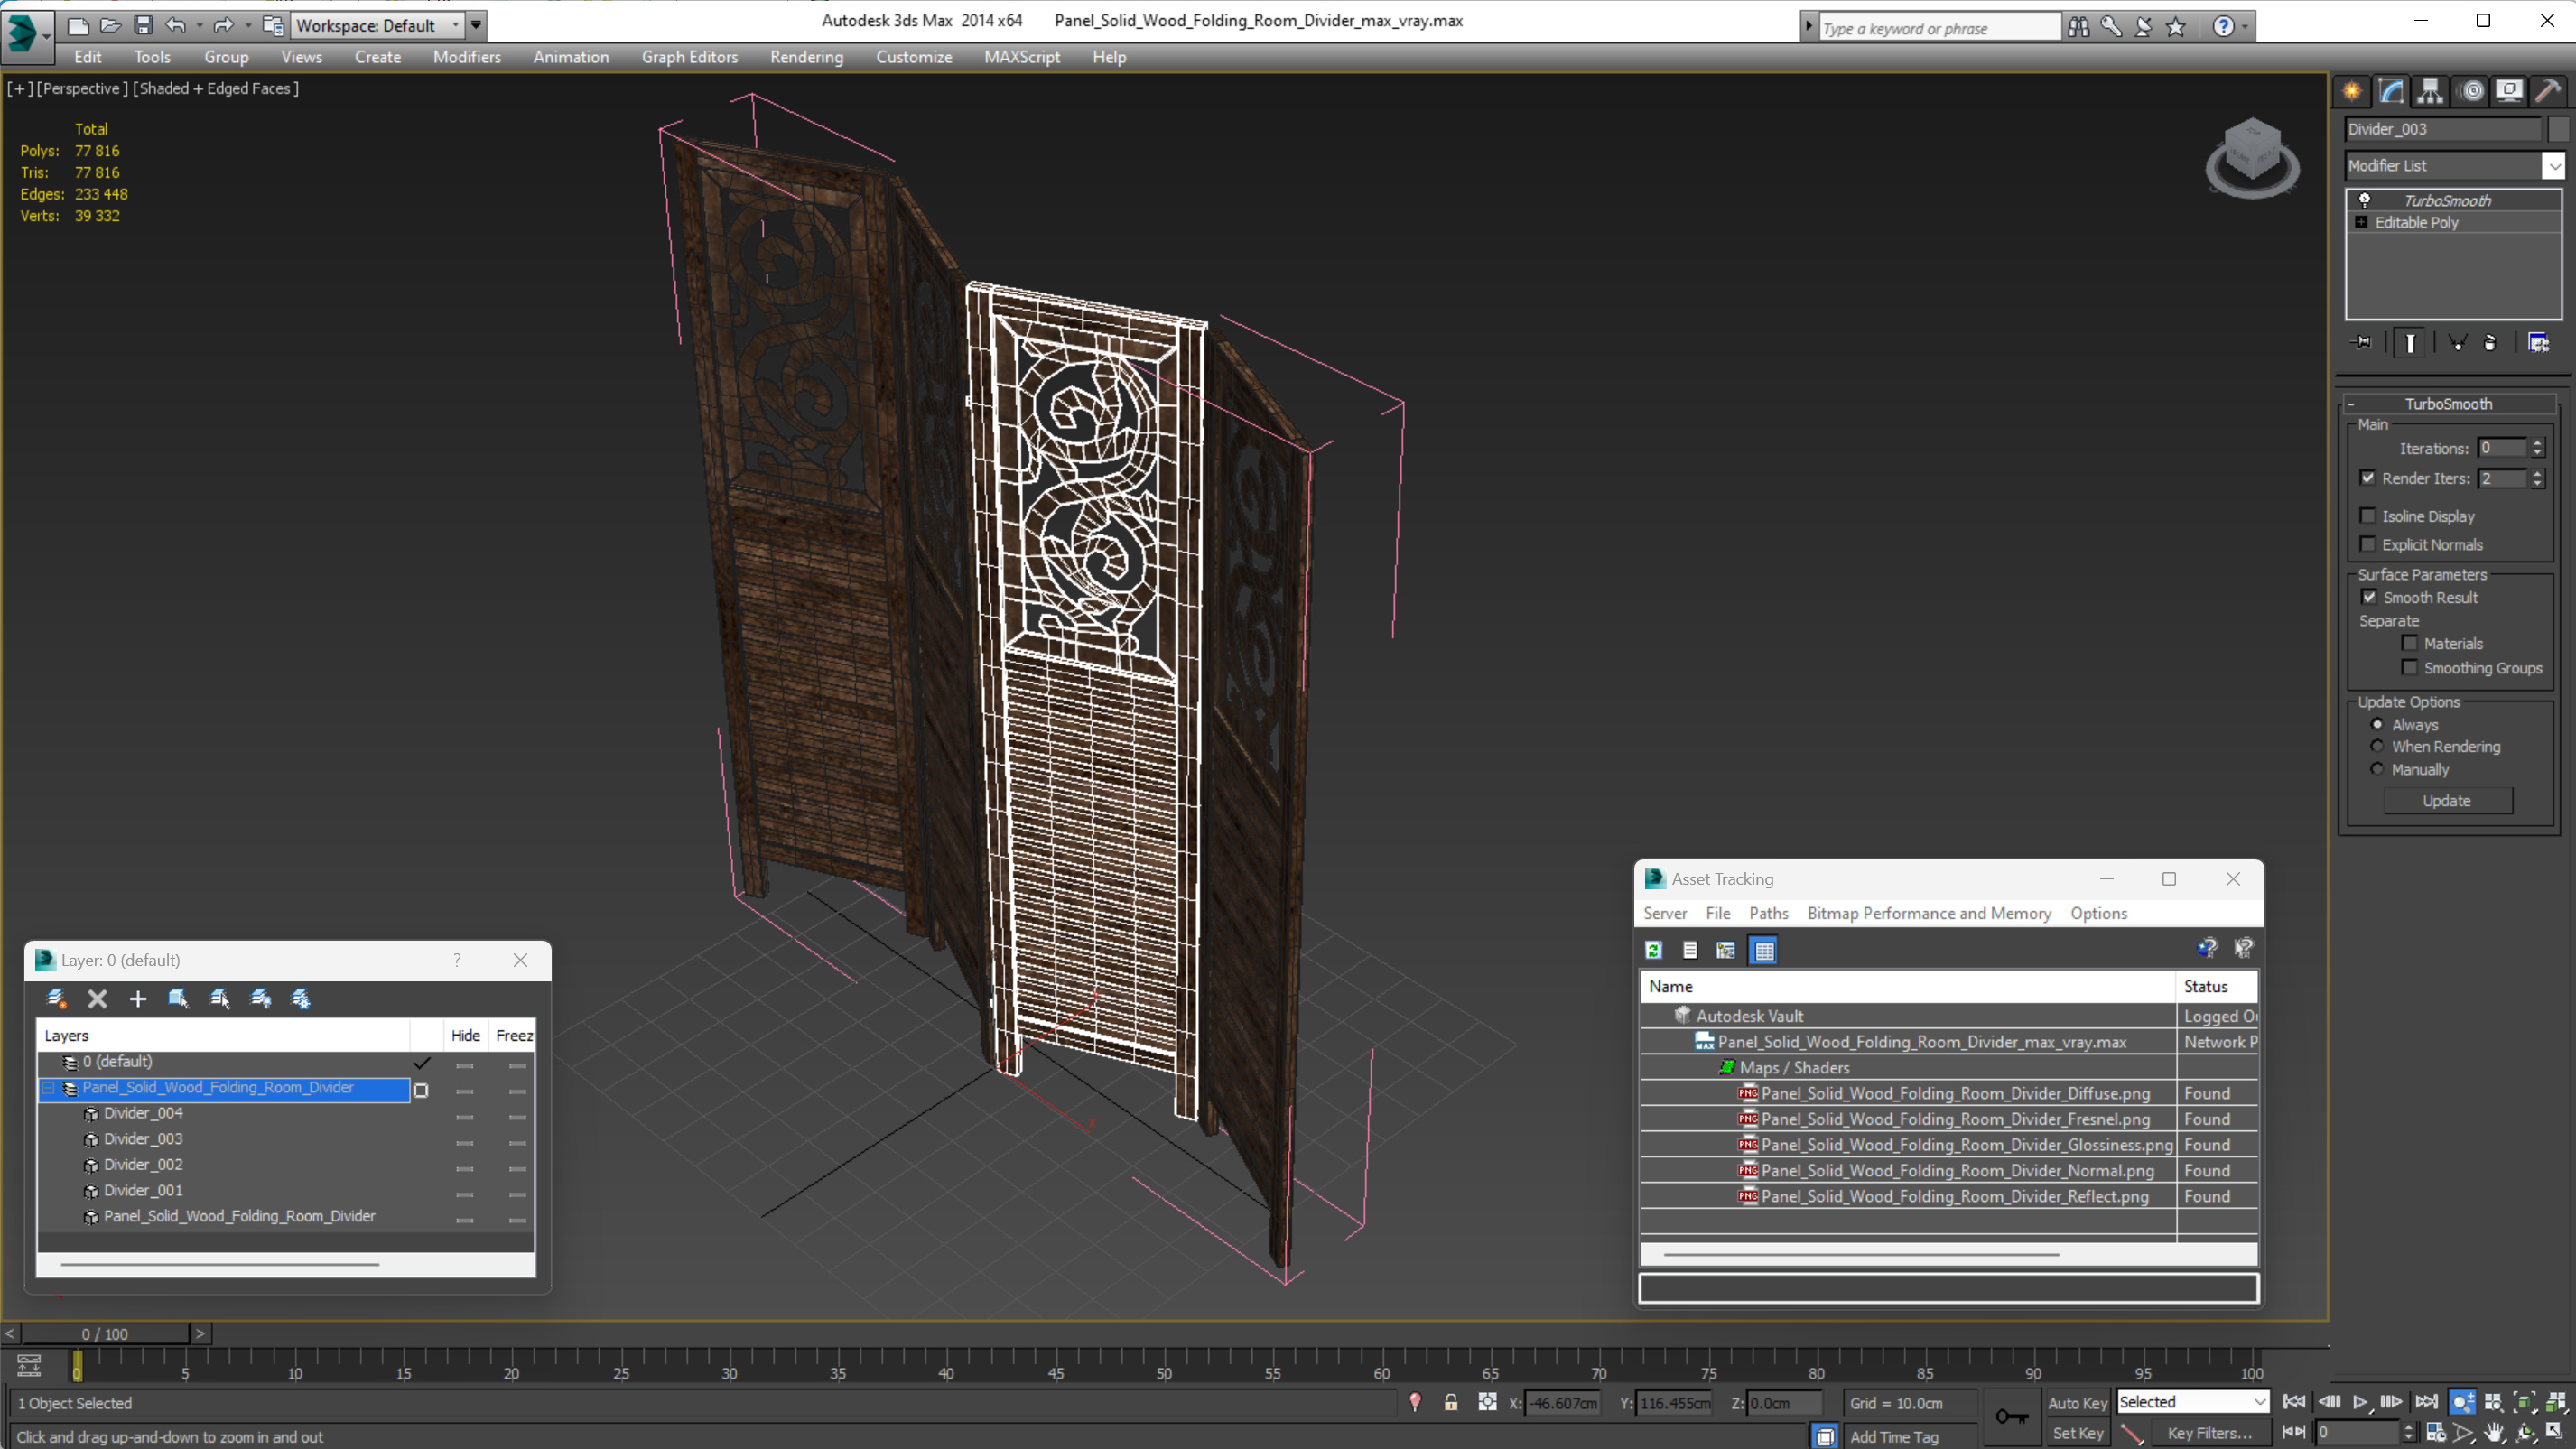Select the Manually update option
Viewport: 2576px width, 1449px height.
pos(2377,769)
